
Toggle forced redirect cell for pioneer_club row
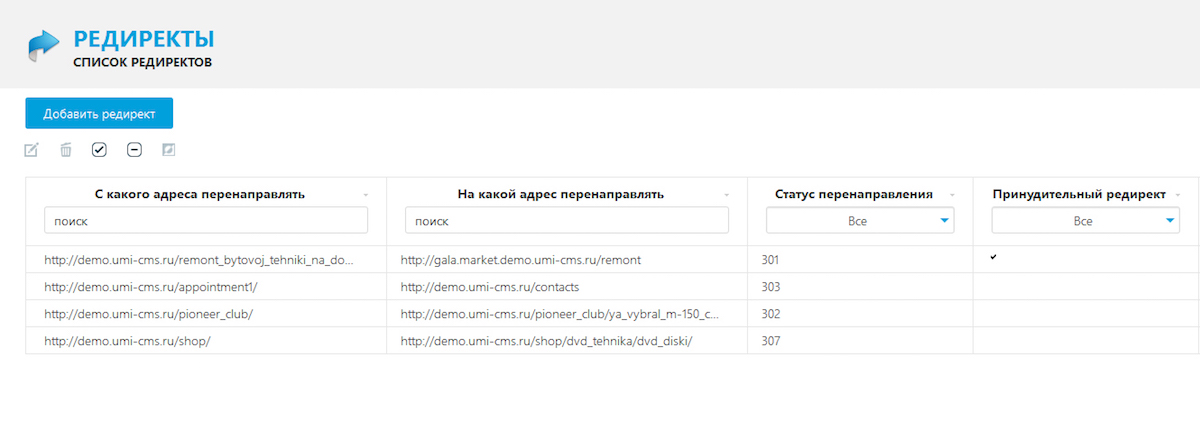click(x=1086, y=314)
